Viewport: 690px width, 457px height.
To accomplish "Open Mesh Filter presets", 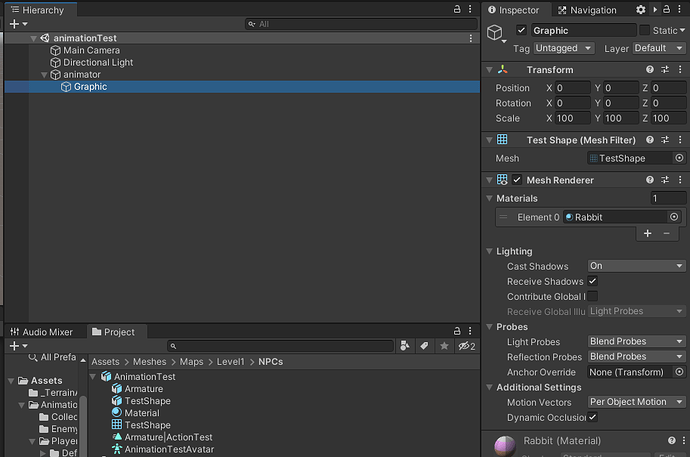I will (x=665, y=140).
